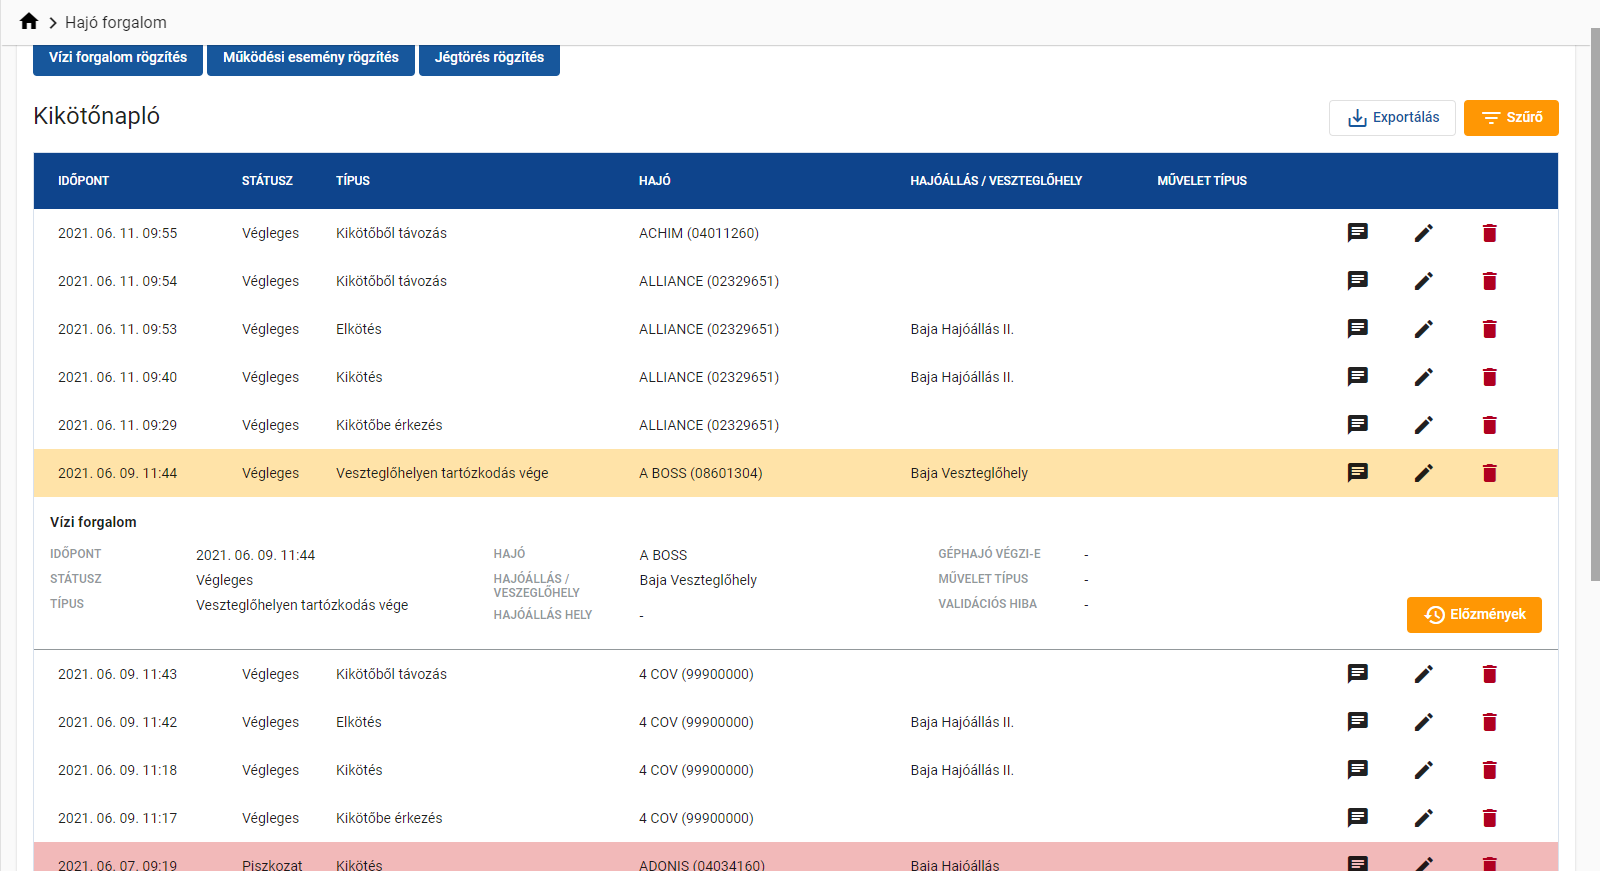This screenshot has width=1600, height=871.
Task: Edit the ALLIANCE 09:53 Elkötés entry
Action: (x=1423, y=329)
